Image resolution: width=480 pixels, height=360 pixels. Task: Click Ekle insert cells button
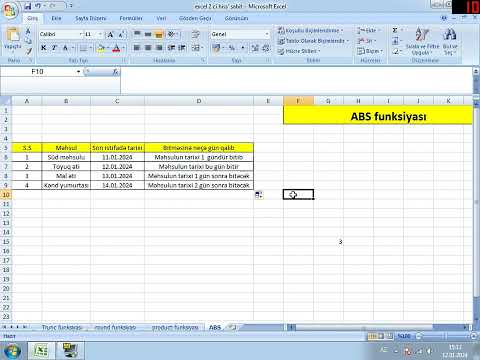[x=369, y=30]
